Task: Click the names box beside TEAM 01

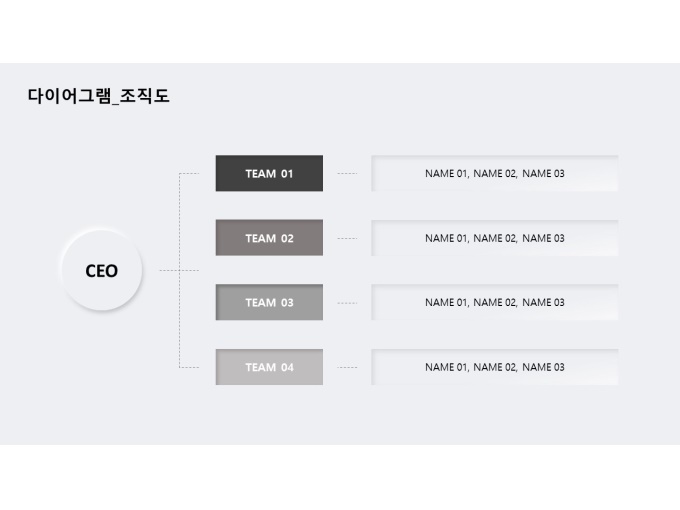Action: pyautogui.click(x=495, y=173)
